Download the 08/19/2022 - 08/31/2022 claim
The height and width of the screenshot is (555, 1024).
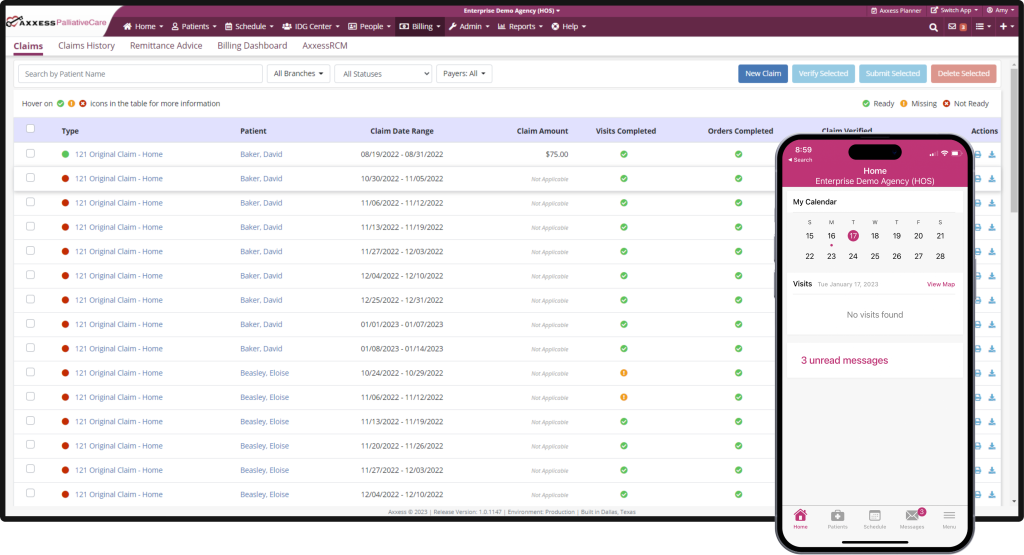click(992, 155)
